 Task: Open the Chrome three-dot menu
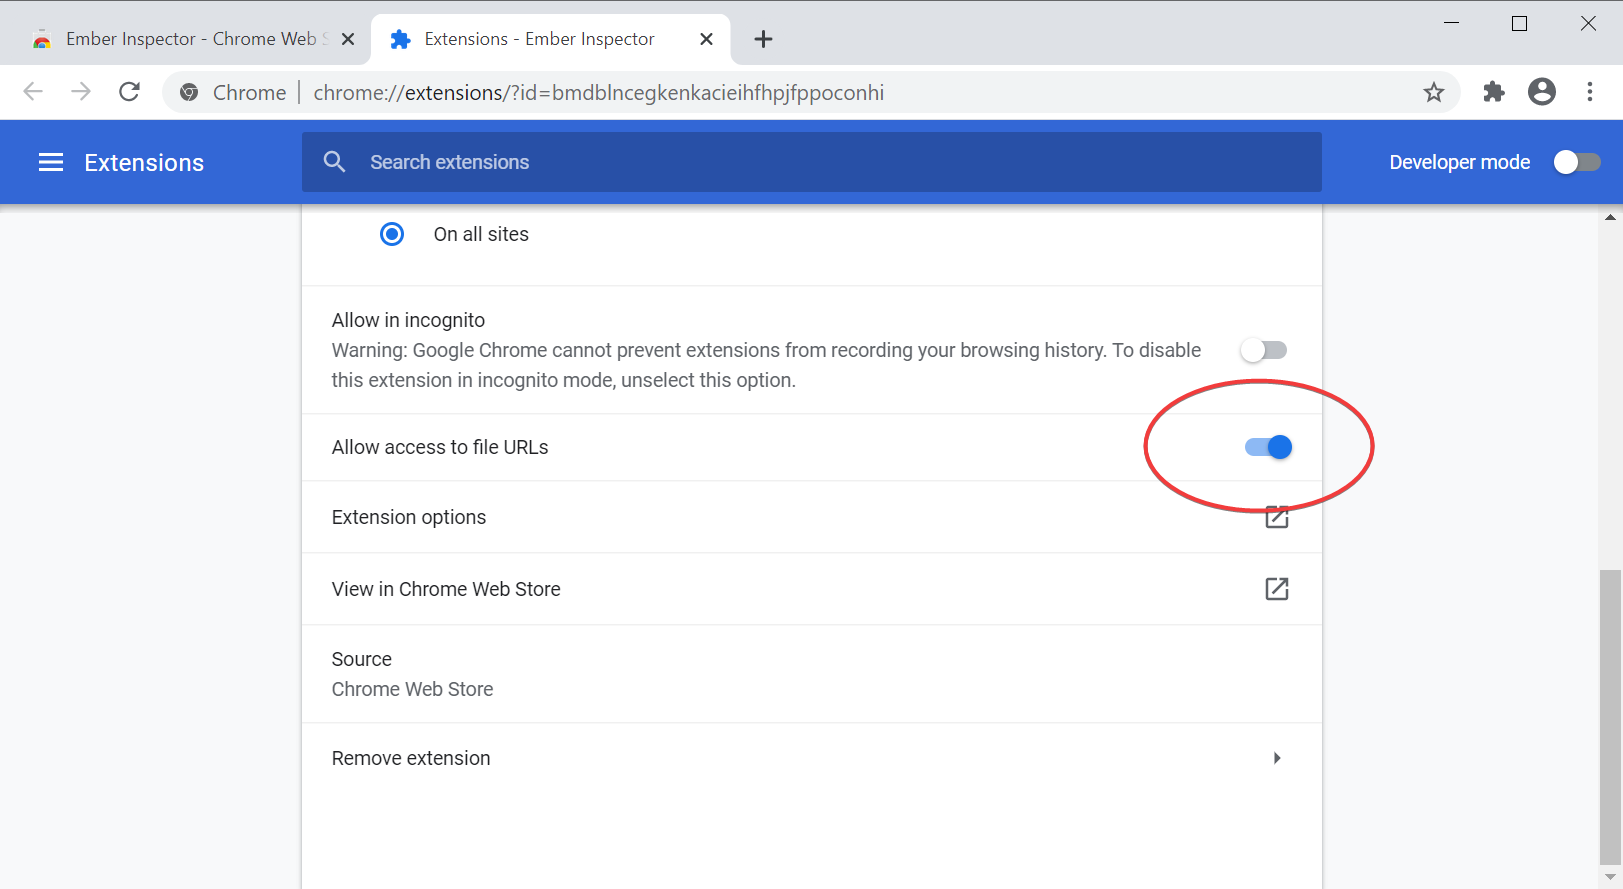tap(1589, 92)
